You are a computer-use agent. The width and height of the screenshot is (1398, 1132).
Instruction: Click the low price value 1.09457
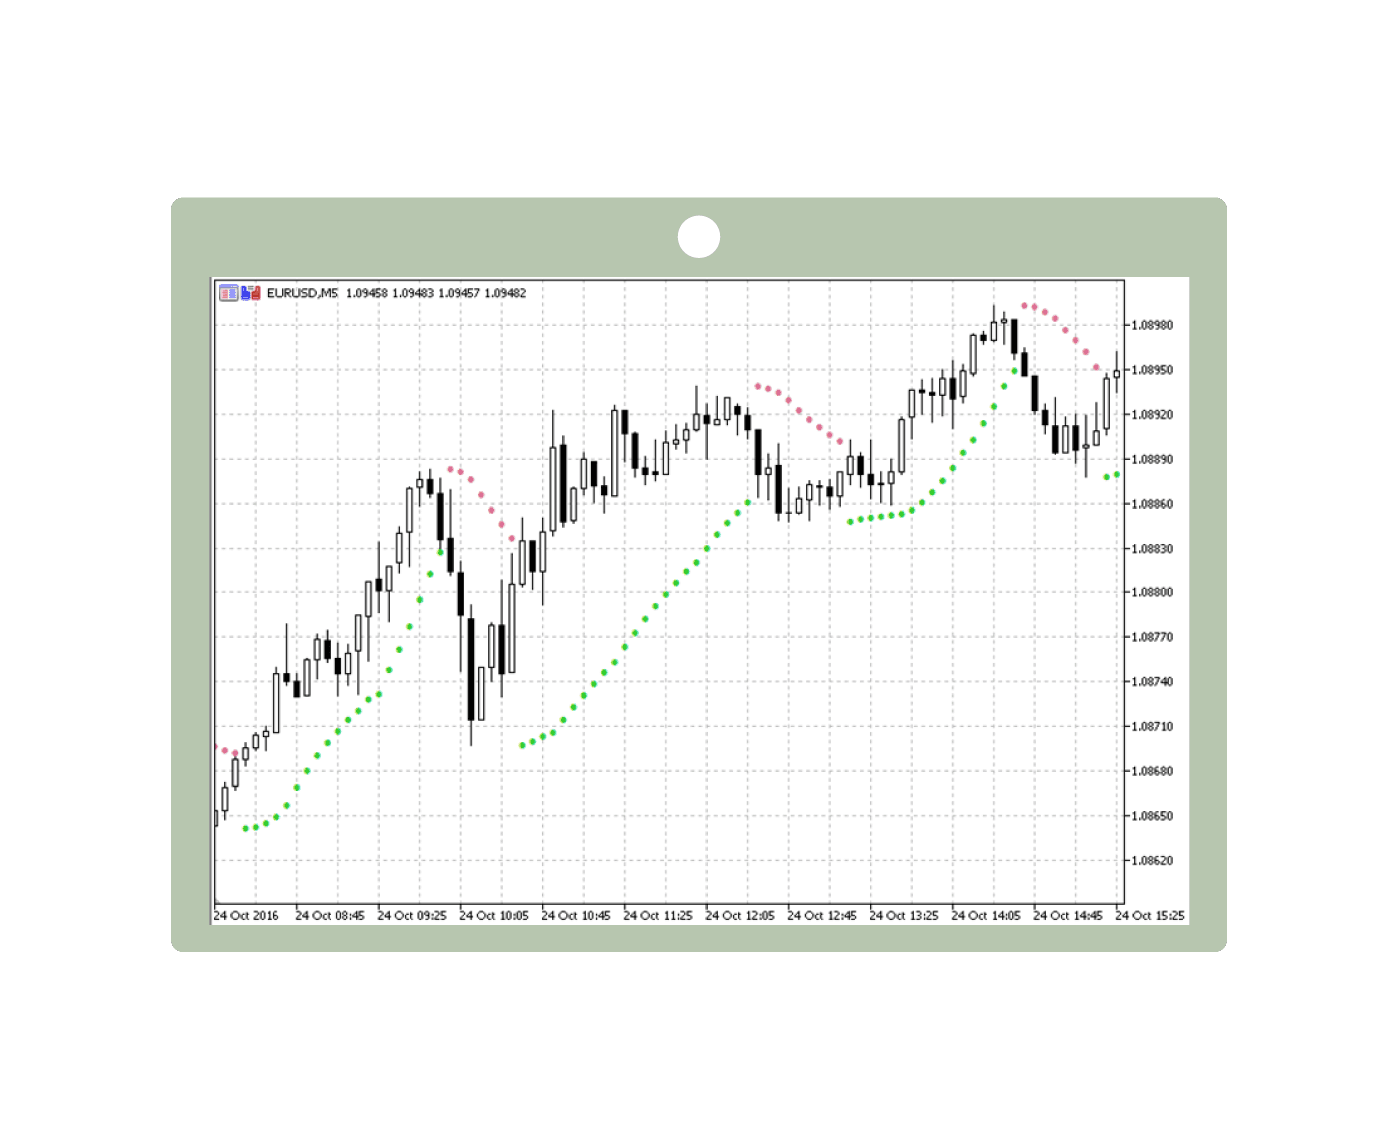point(459,293)
